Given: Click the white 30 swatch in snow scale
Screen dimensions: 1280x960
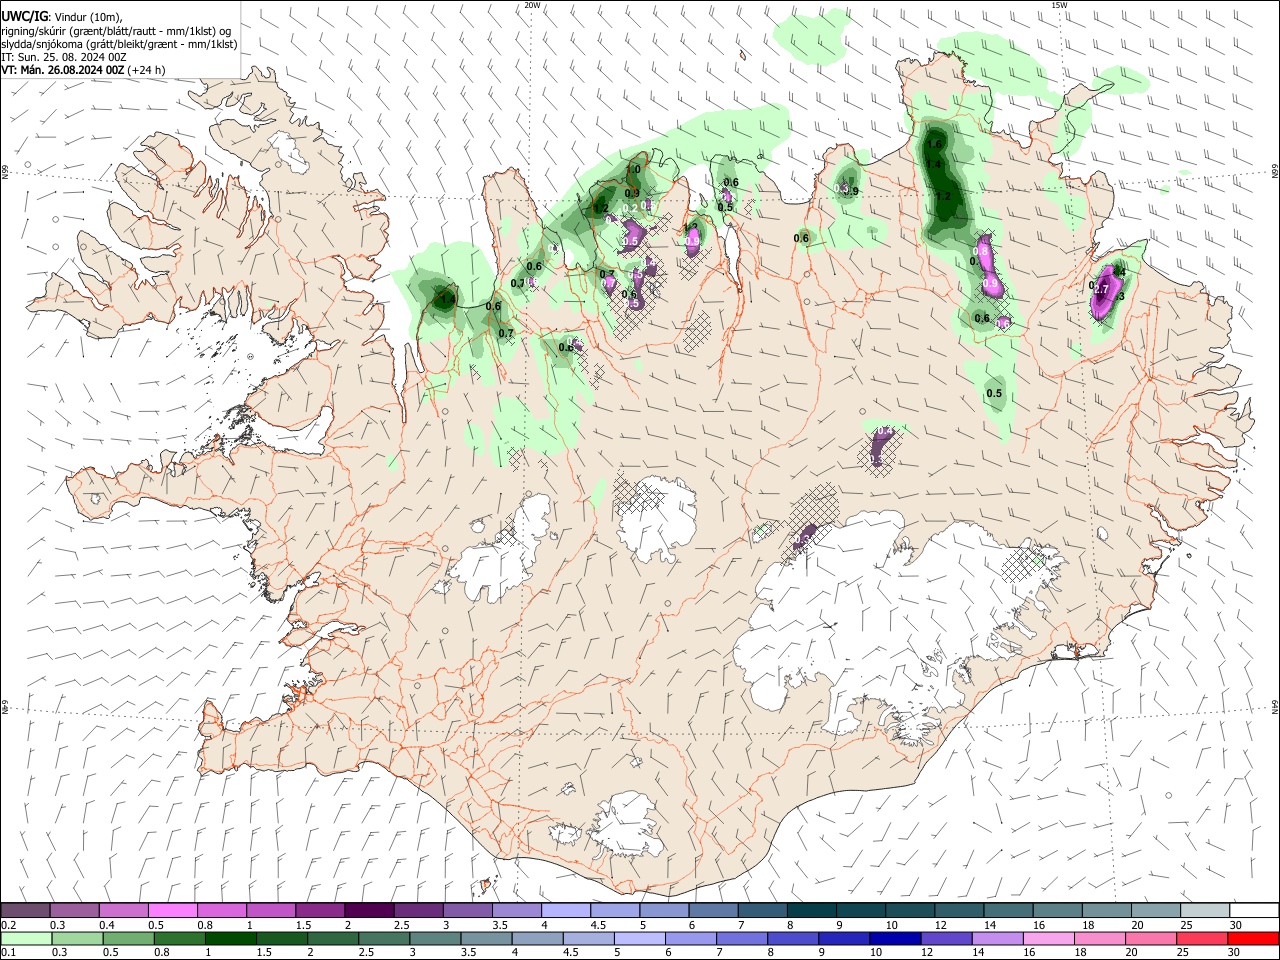Looking at the screenshot, I should [x=1254, y=911].
